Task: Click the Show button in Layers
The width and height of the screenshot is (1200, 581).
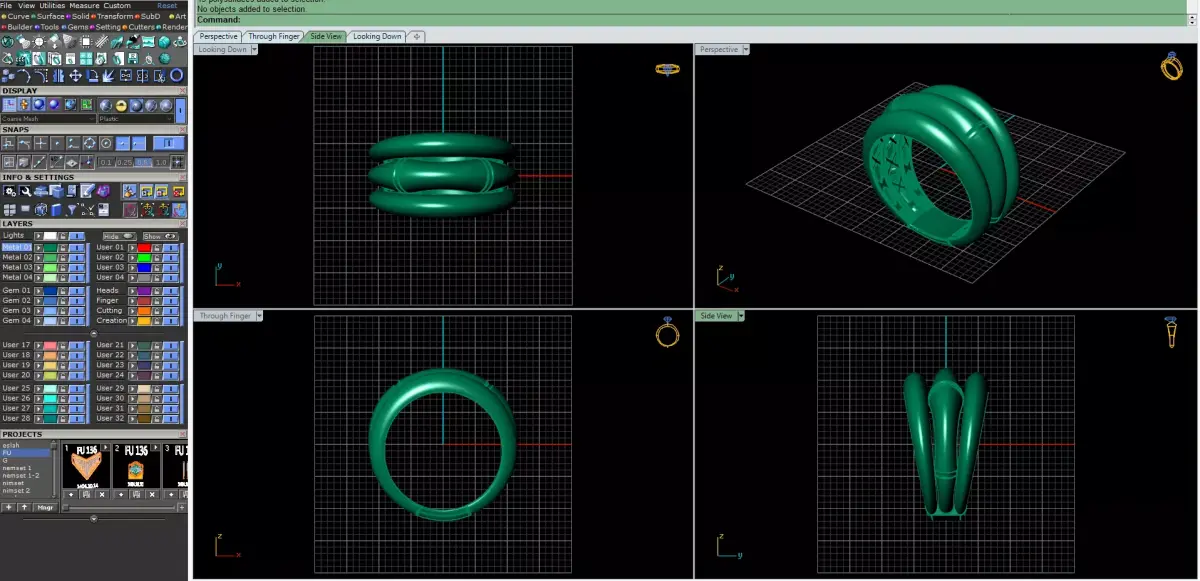Action: click(x=161, y=236)
